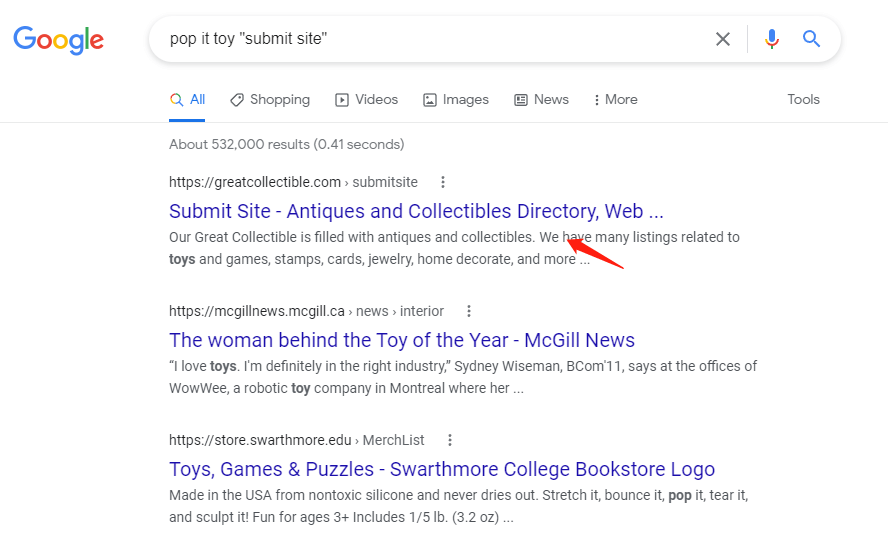Expand the More menu
The height and width of the screenshot is (549, 888).
click(x=615, y=100)
